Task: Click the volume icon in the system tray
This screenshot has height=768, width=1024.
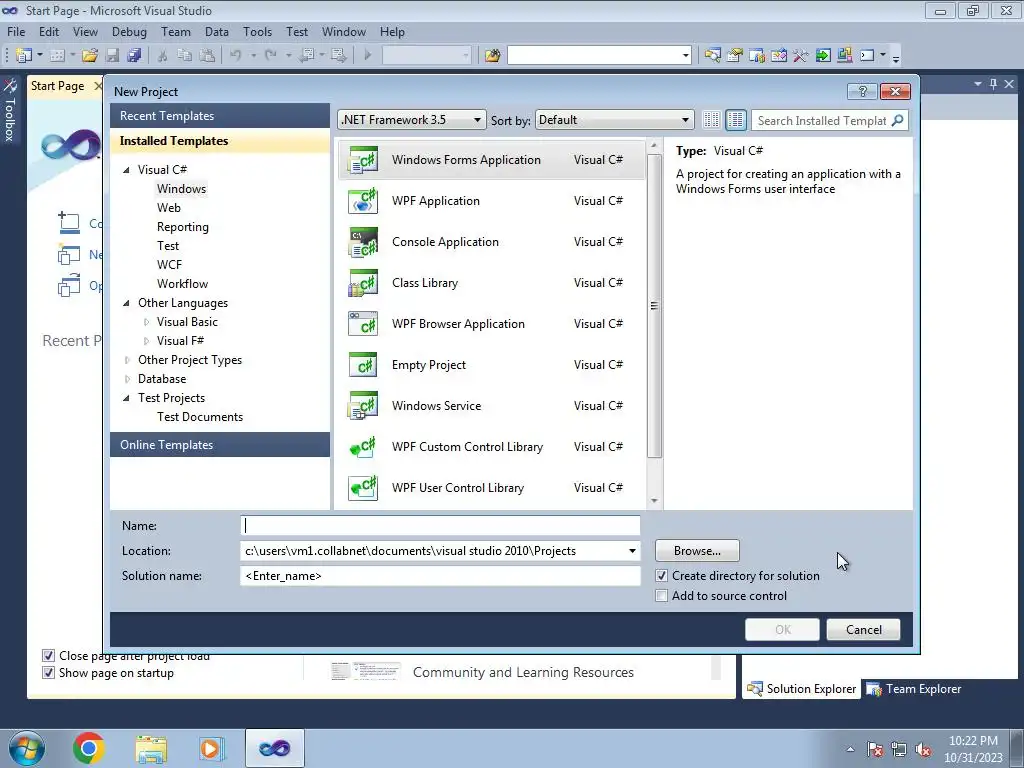Action: tap(923, 750)
